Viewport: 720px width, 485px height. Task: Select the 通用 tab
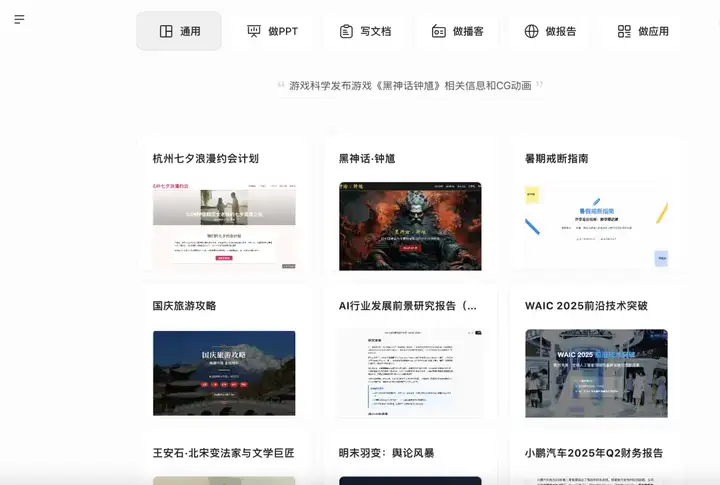pos(179,31)
